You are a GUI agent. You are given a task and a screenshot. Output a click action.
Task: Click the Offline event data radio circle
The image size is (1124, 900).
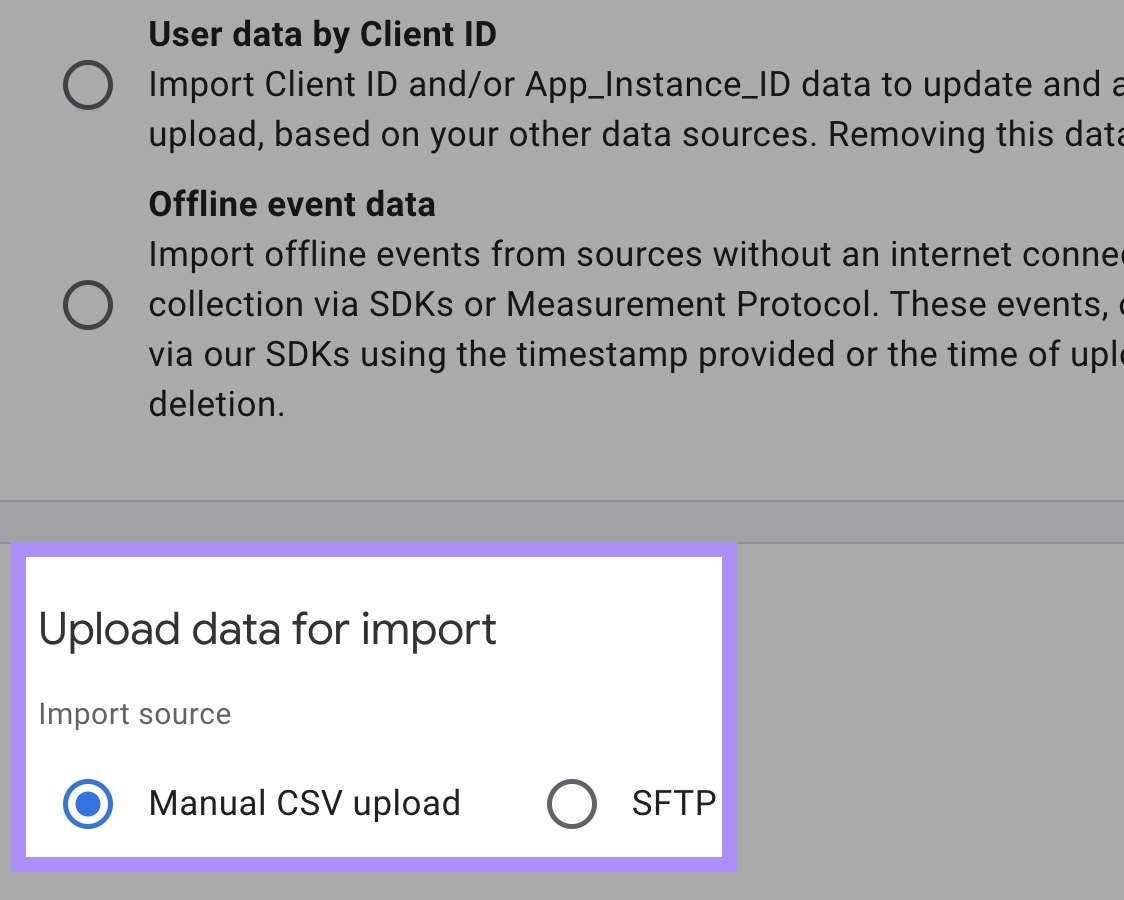point(88,306)
